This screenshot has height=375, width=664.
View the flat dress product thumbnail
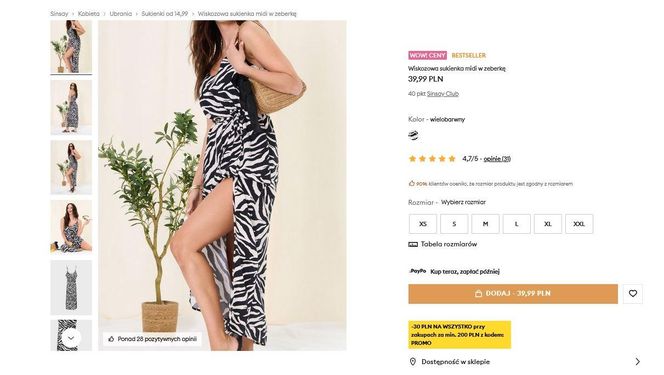click(71, 287)
